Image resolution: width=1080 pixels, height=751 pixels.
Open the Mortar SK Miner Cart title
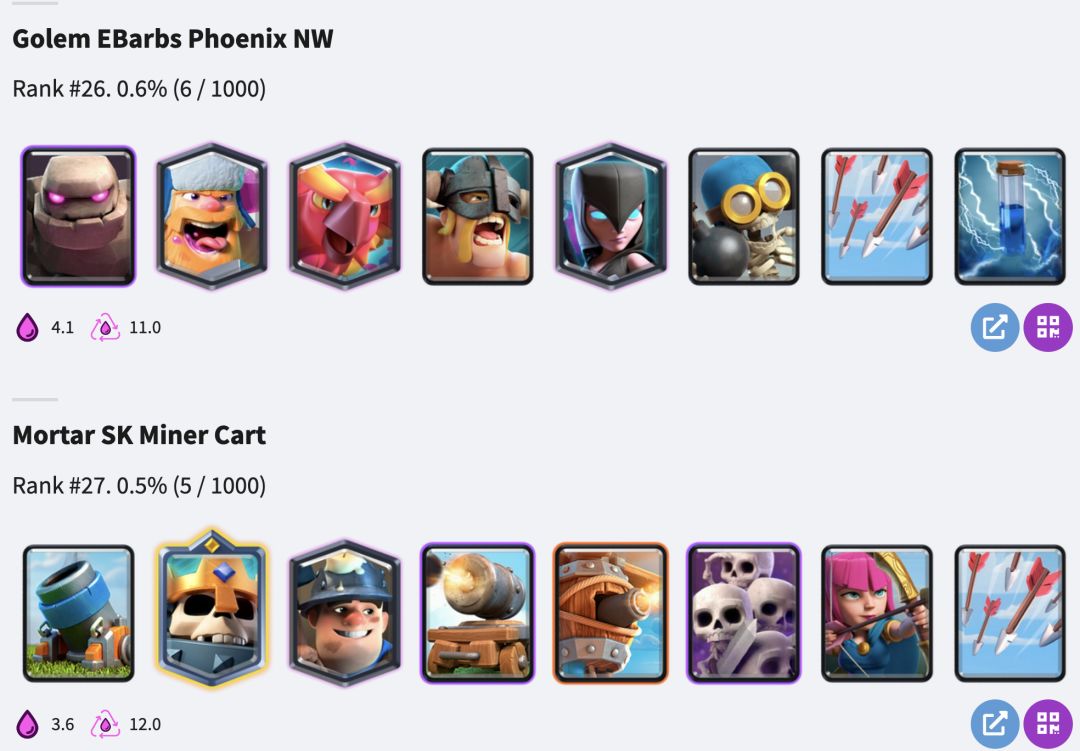click(139, 435)
